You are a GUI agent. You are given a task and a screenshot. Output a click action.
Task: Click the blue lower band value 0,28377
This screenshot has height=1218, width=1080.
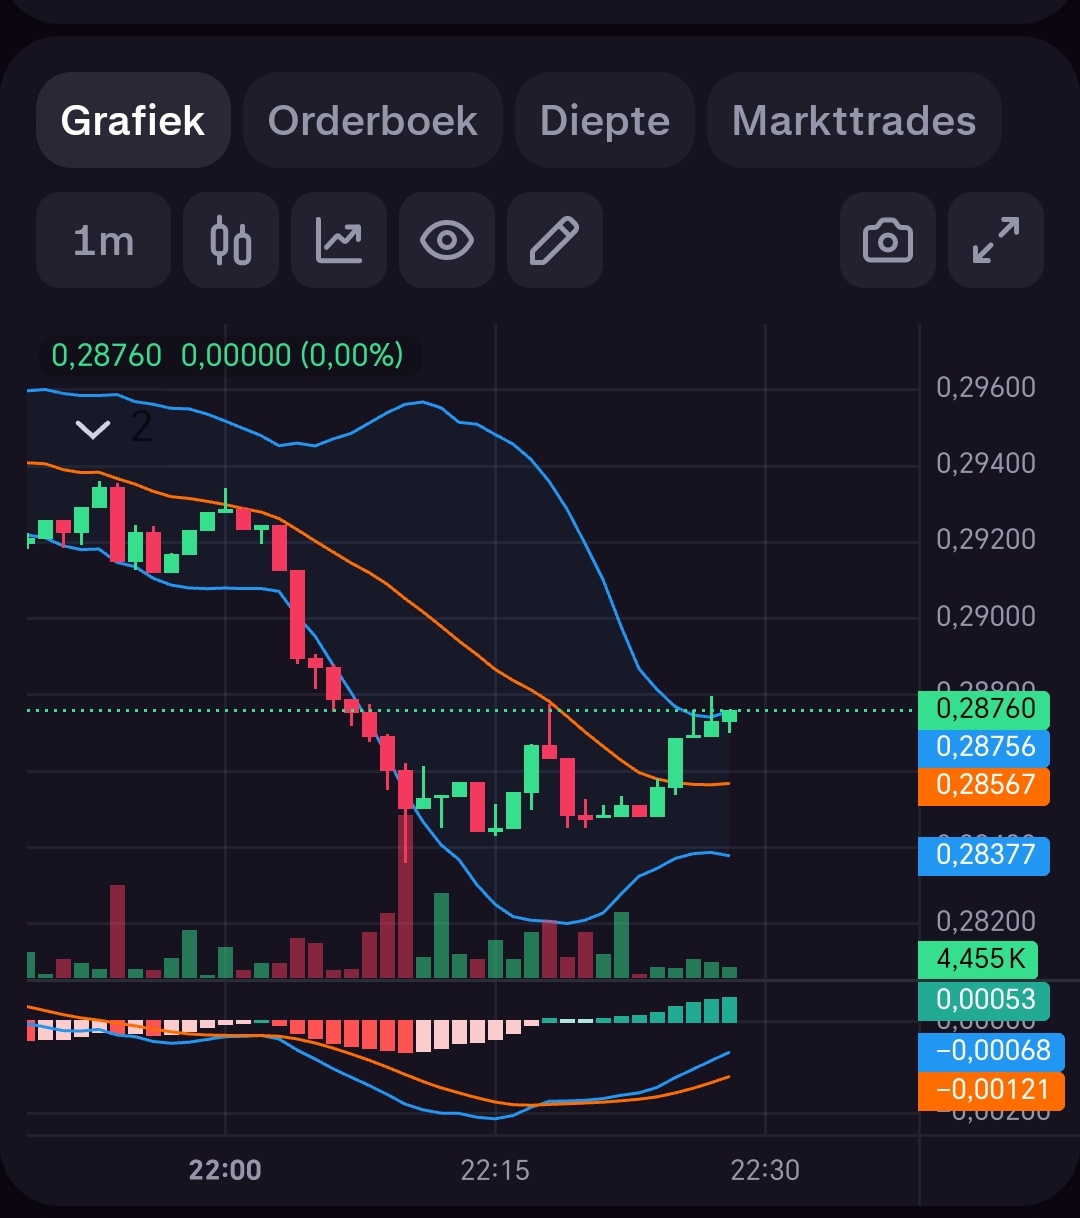[984, 855]
